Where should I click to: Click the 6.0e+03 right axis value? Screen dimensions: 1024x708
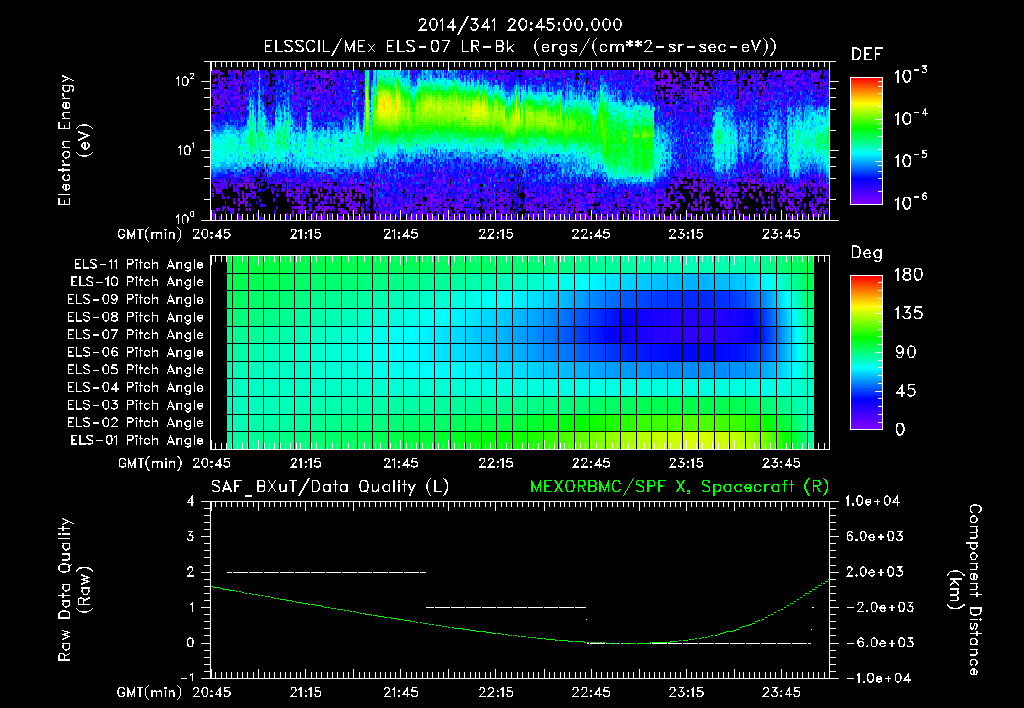click(875, 536)
